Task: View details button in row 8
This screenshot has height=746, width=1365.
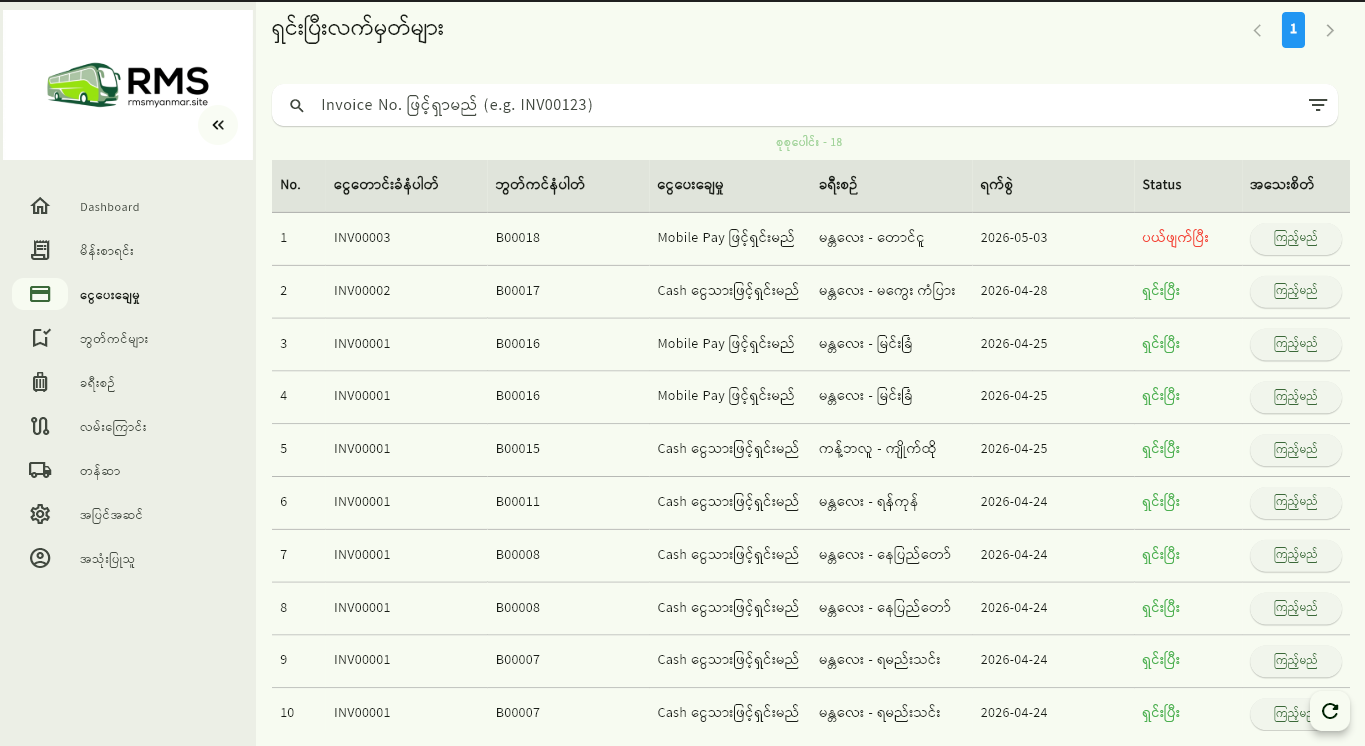Action: point(1295,608)
